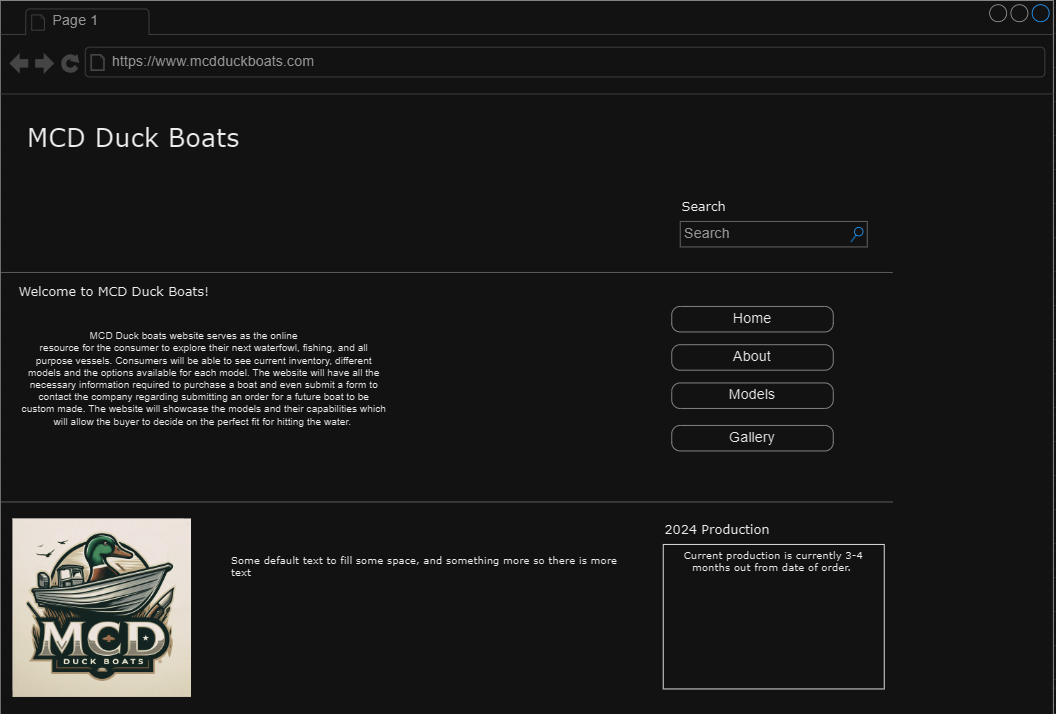
Task: Click the magnifying glass search icon
Action: tap(856, 233)
